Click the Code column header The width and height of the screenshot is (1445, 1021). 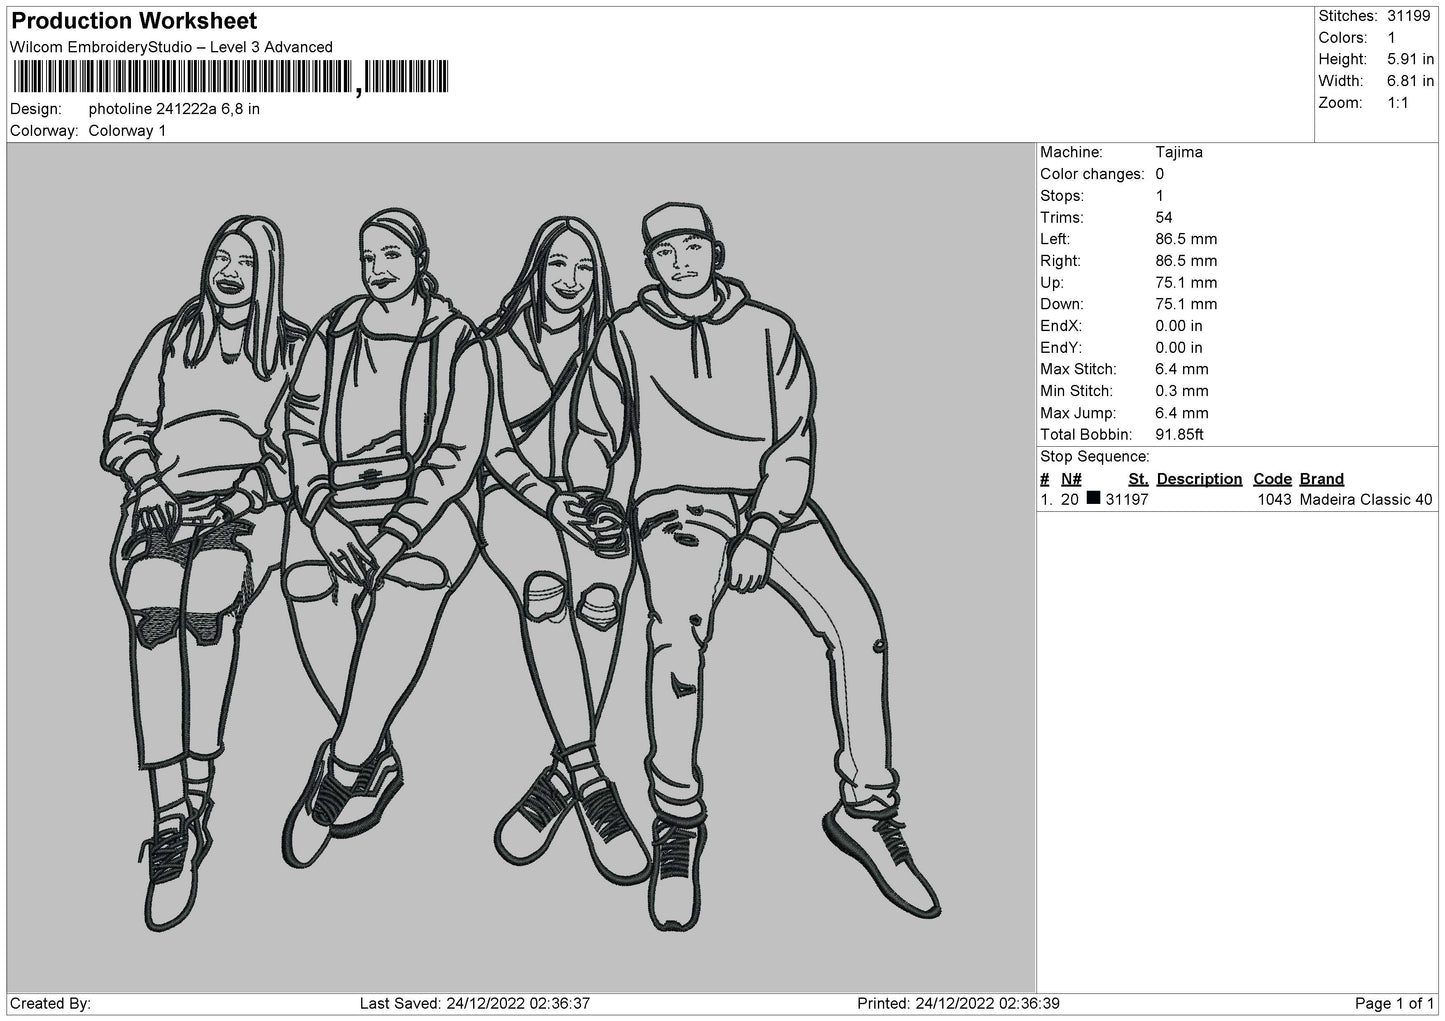pos(1272,479)
